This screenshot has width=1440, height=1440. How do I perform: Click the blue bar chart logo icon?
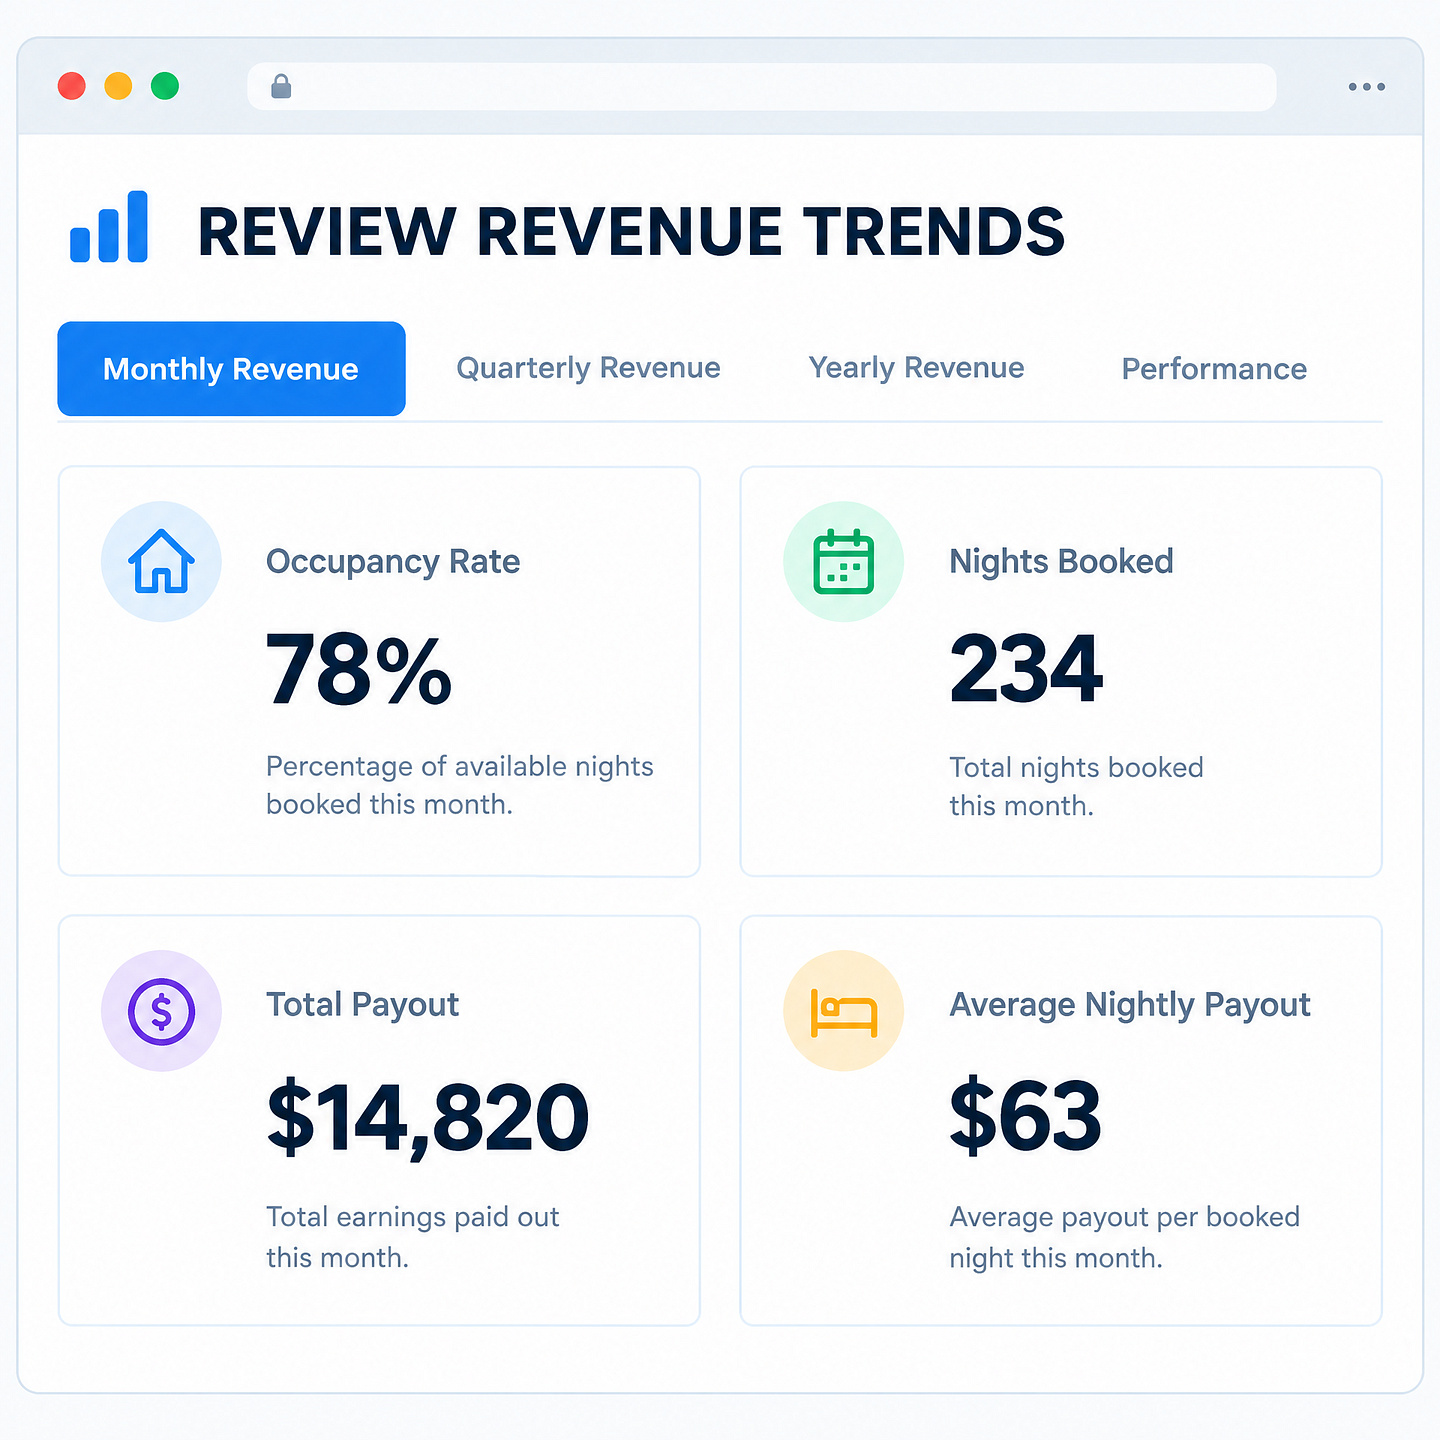[109, 227]
